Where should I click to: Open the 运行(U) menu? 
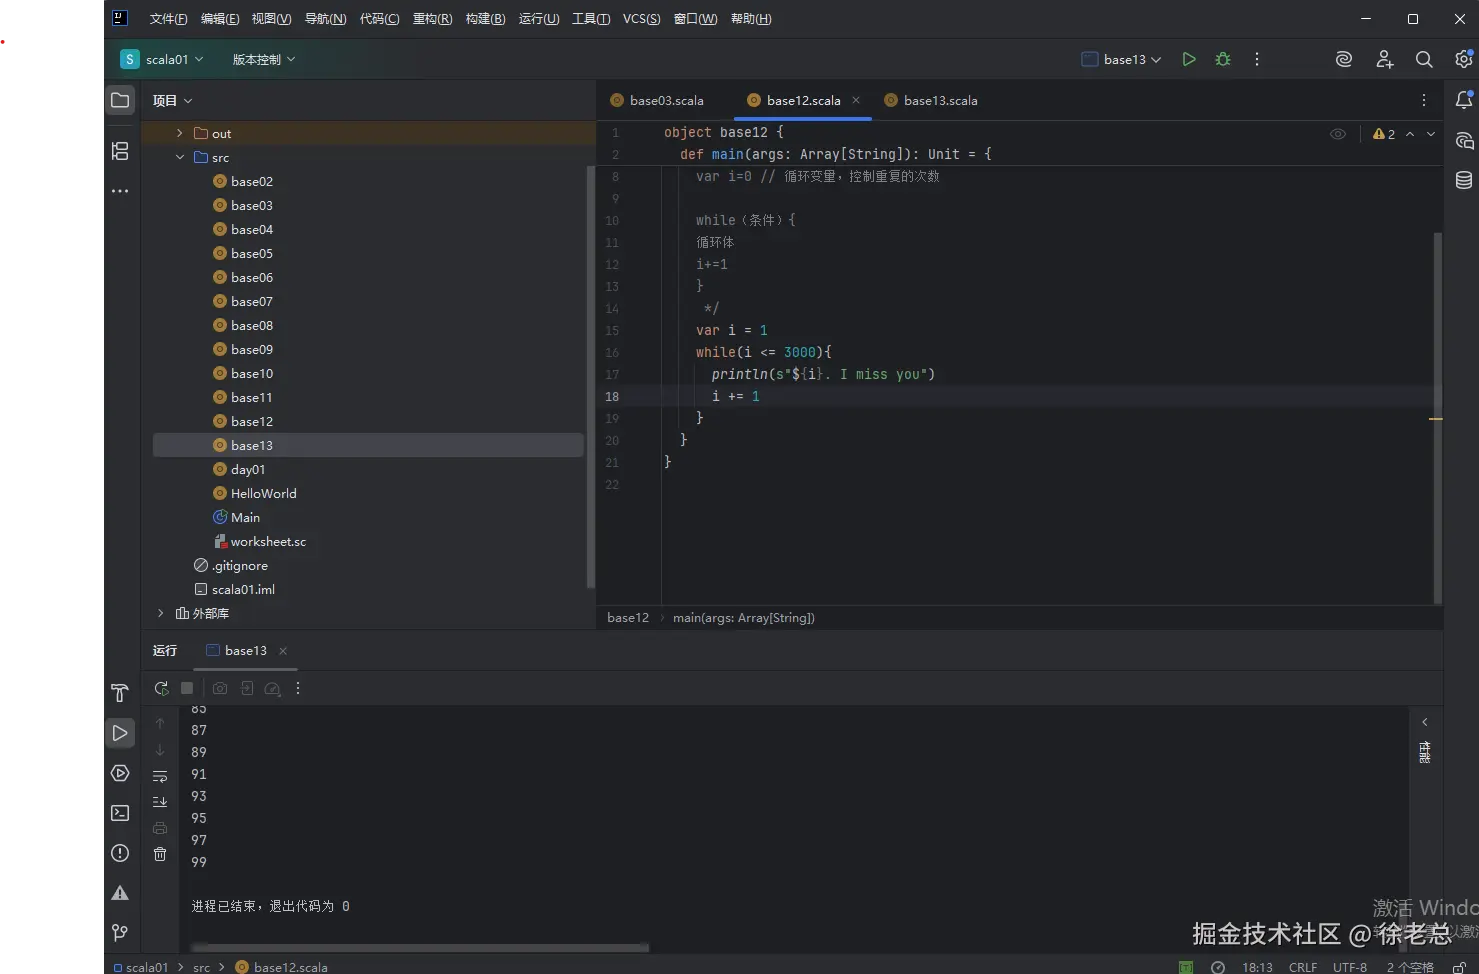point(538,19)
